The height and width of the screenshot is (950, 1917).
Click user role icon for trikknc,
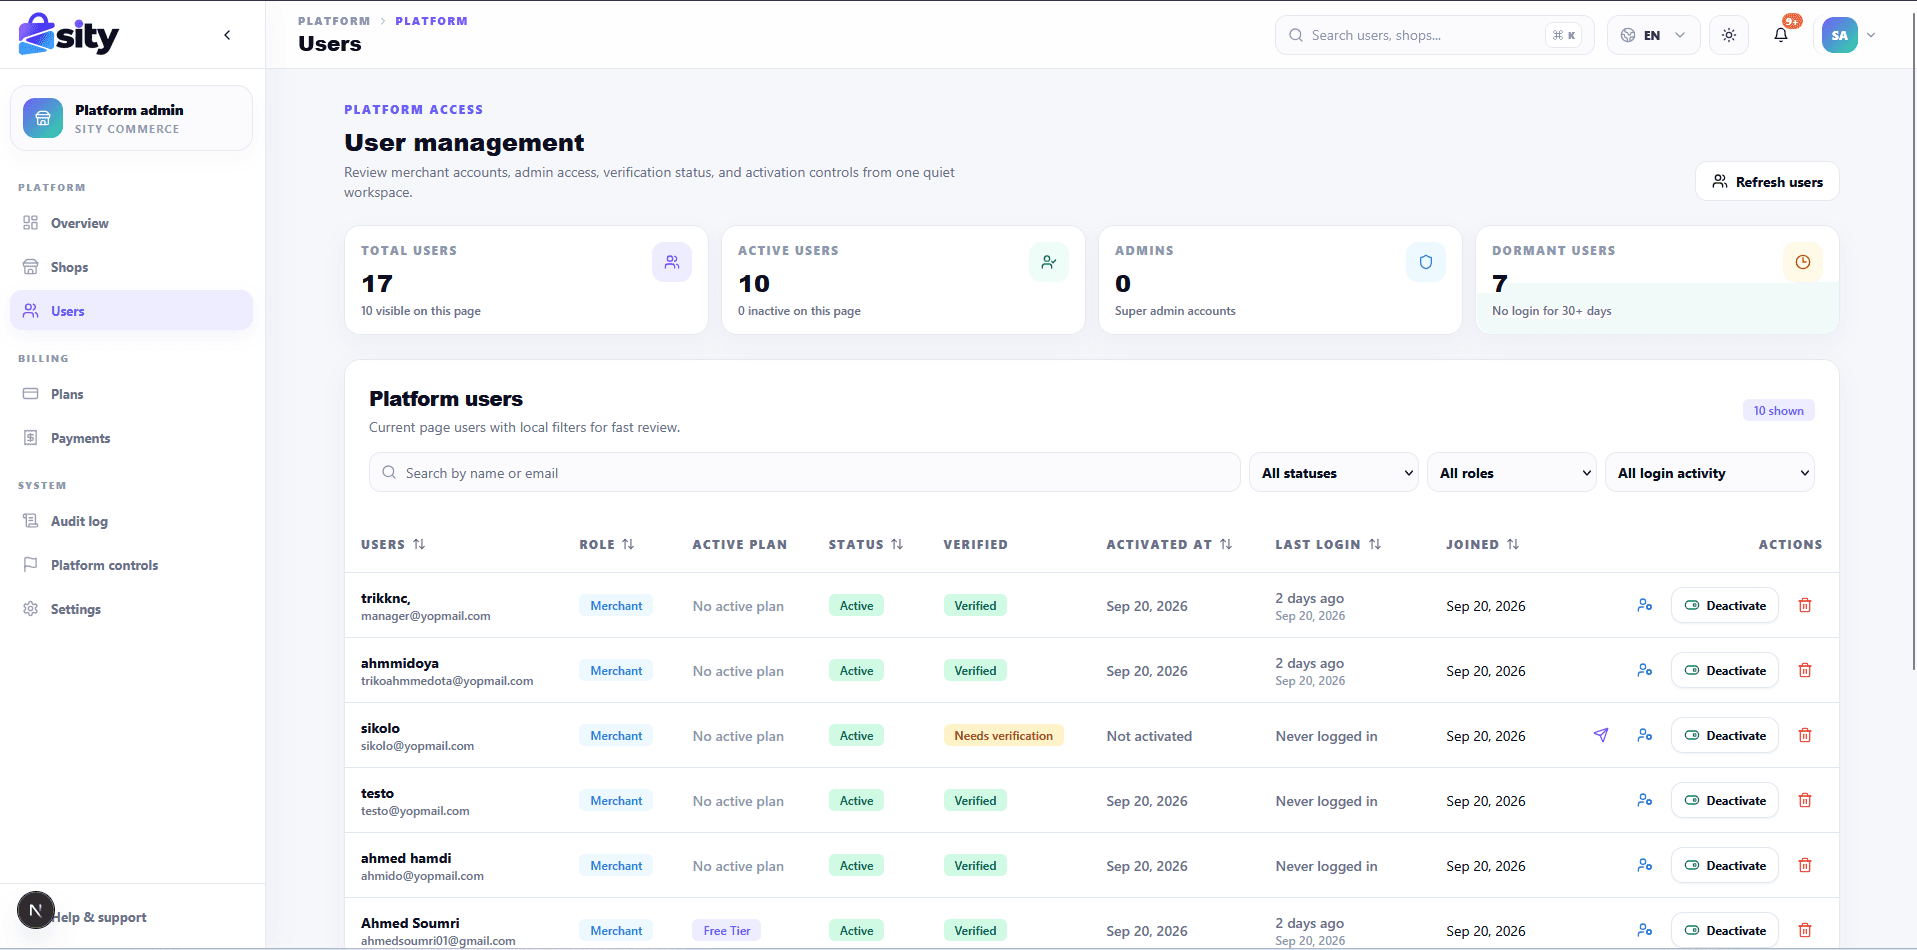click(1645, 605)
